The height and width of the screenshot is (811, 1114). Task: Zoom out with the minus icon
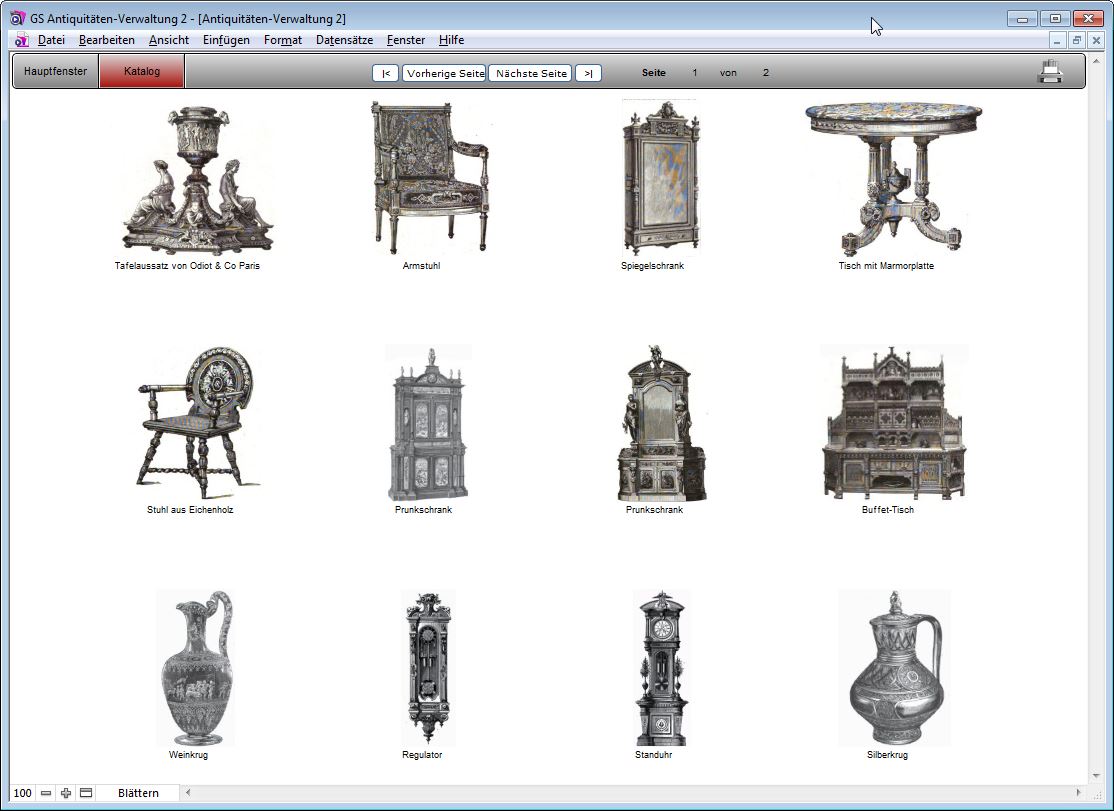[x=46, y=793]
